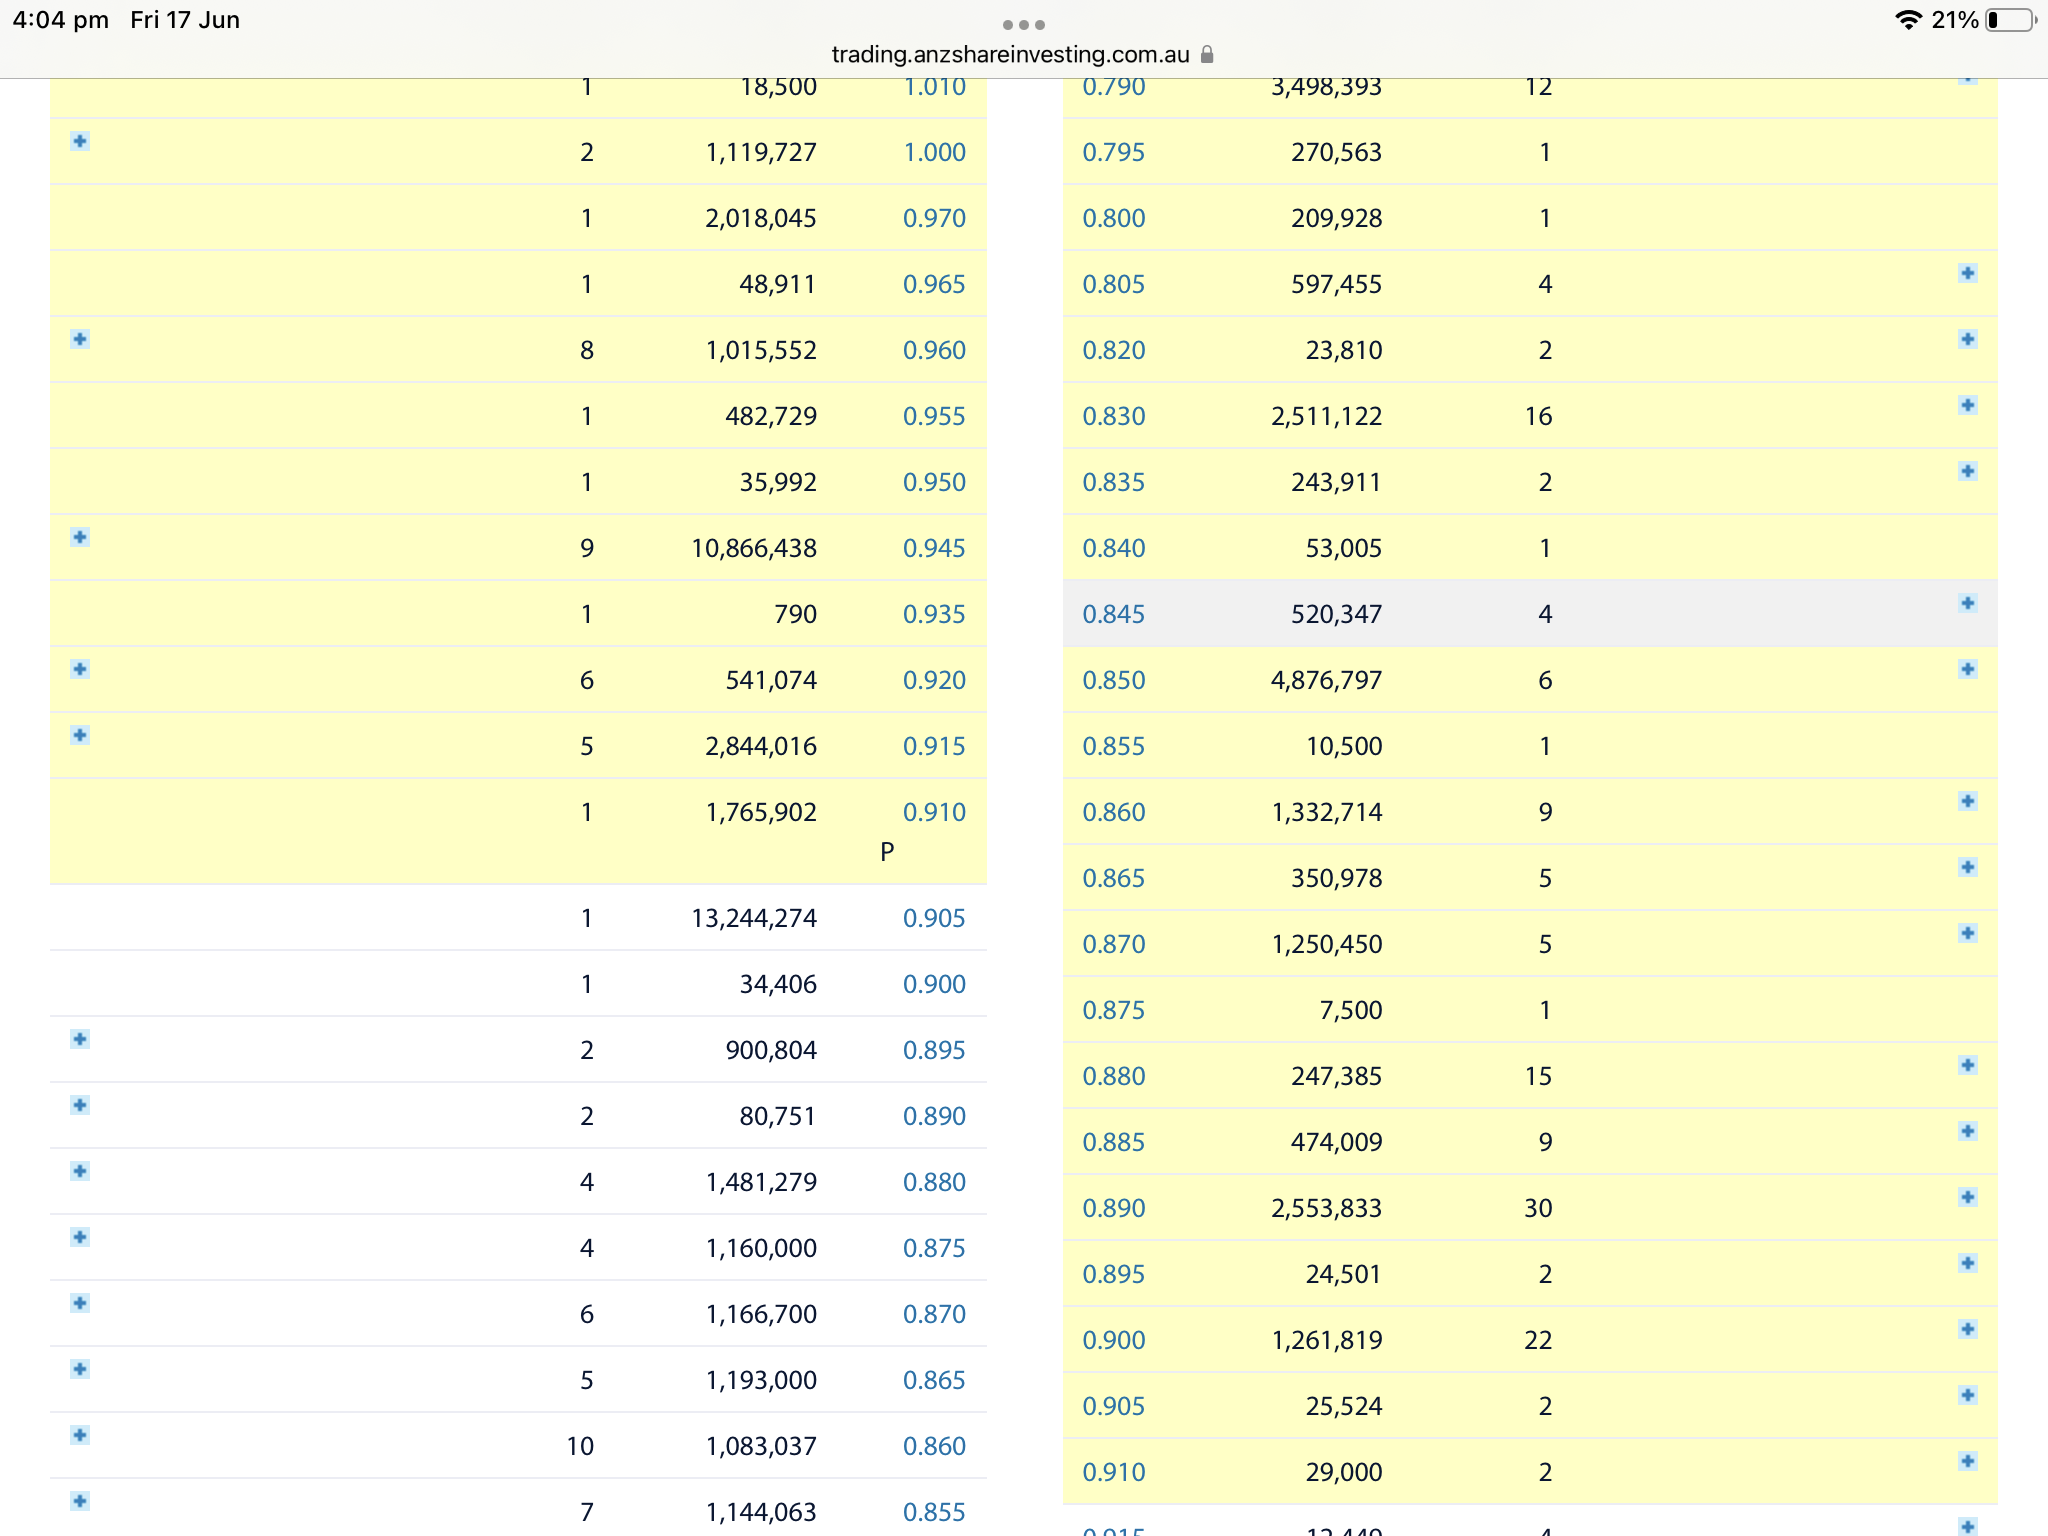Select buy price 0.970

point(934,218)
